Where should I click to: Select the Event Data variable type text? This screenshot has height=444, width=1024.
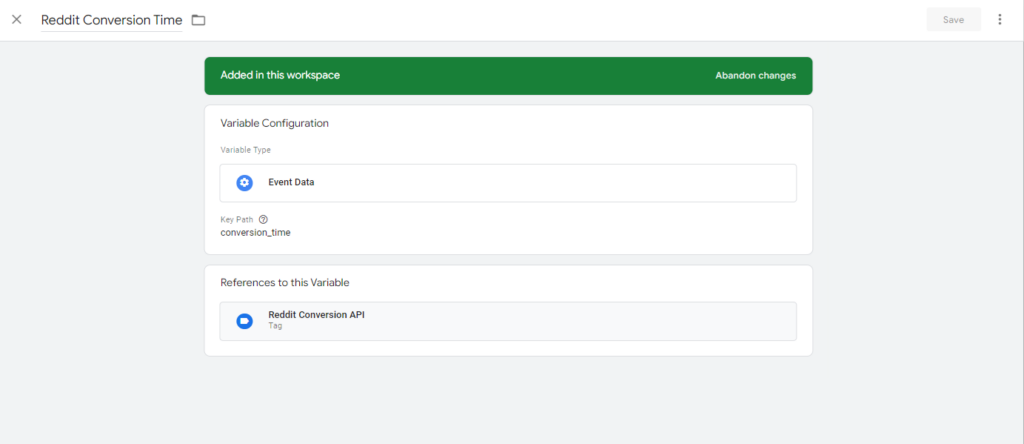coord(291,183)
